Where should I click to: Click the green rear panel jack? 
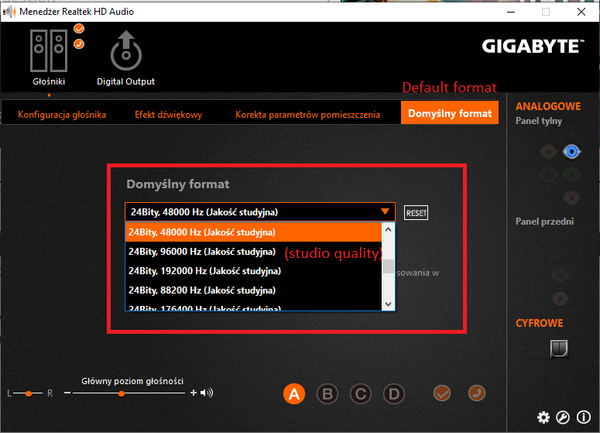point(572,175)
